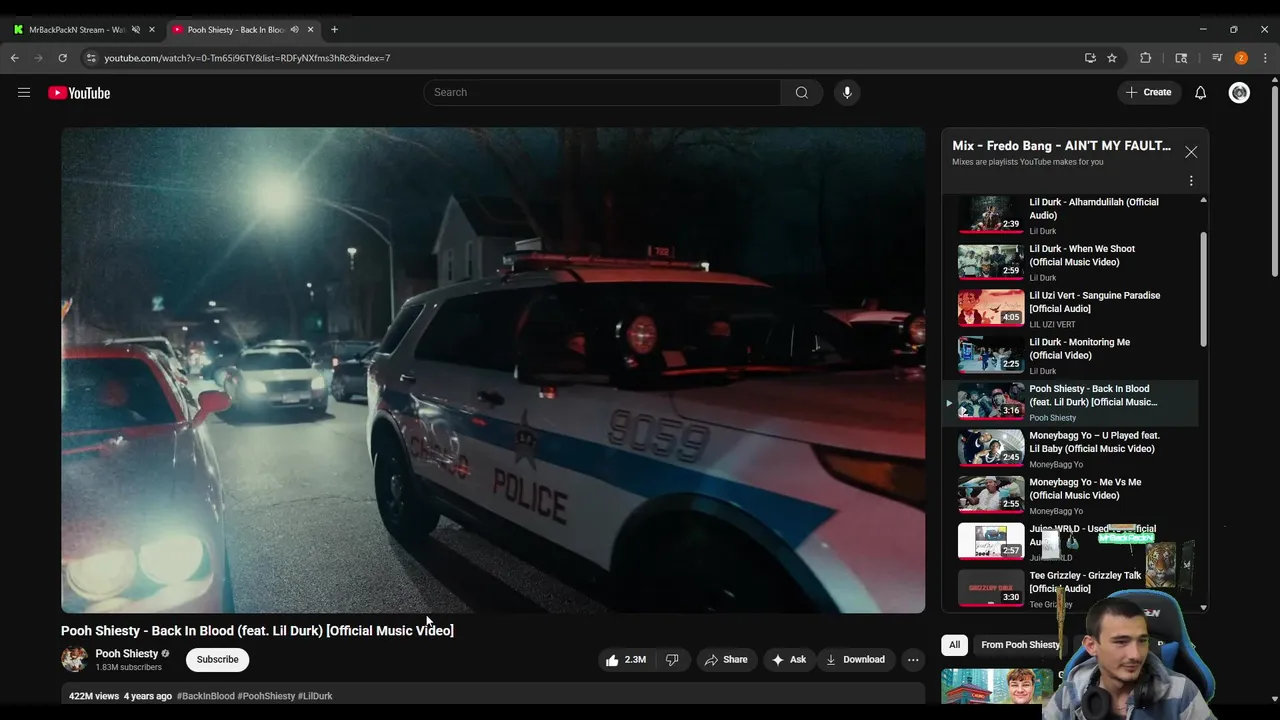
Task: Click the Ask button
Action: pyautogui.click(x=788, y=660)
